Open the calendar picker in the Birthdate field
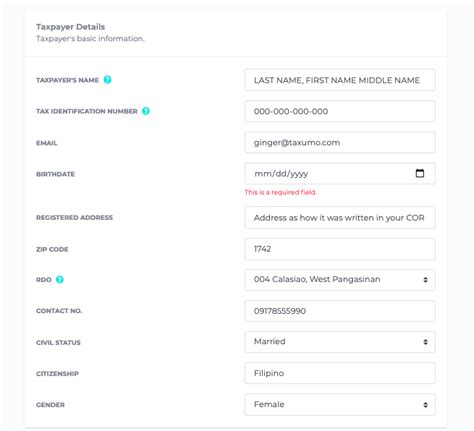Screen dimensions: 474x431 click(x=420, y=173)
